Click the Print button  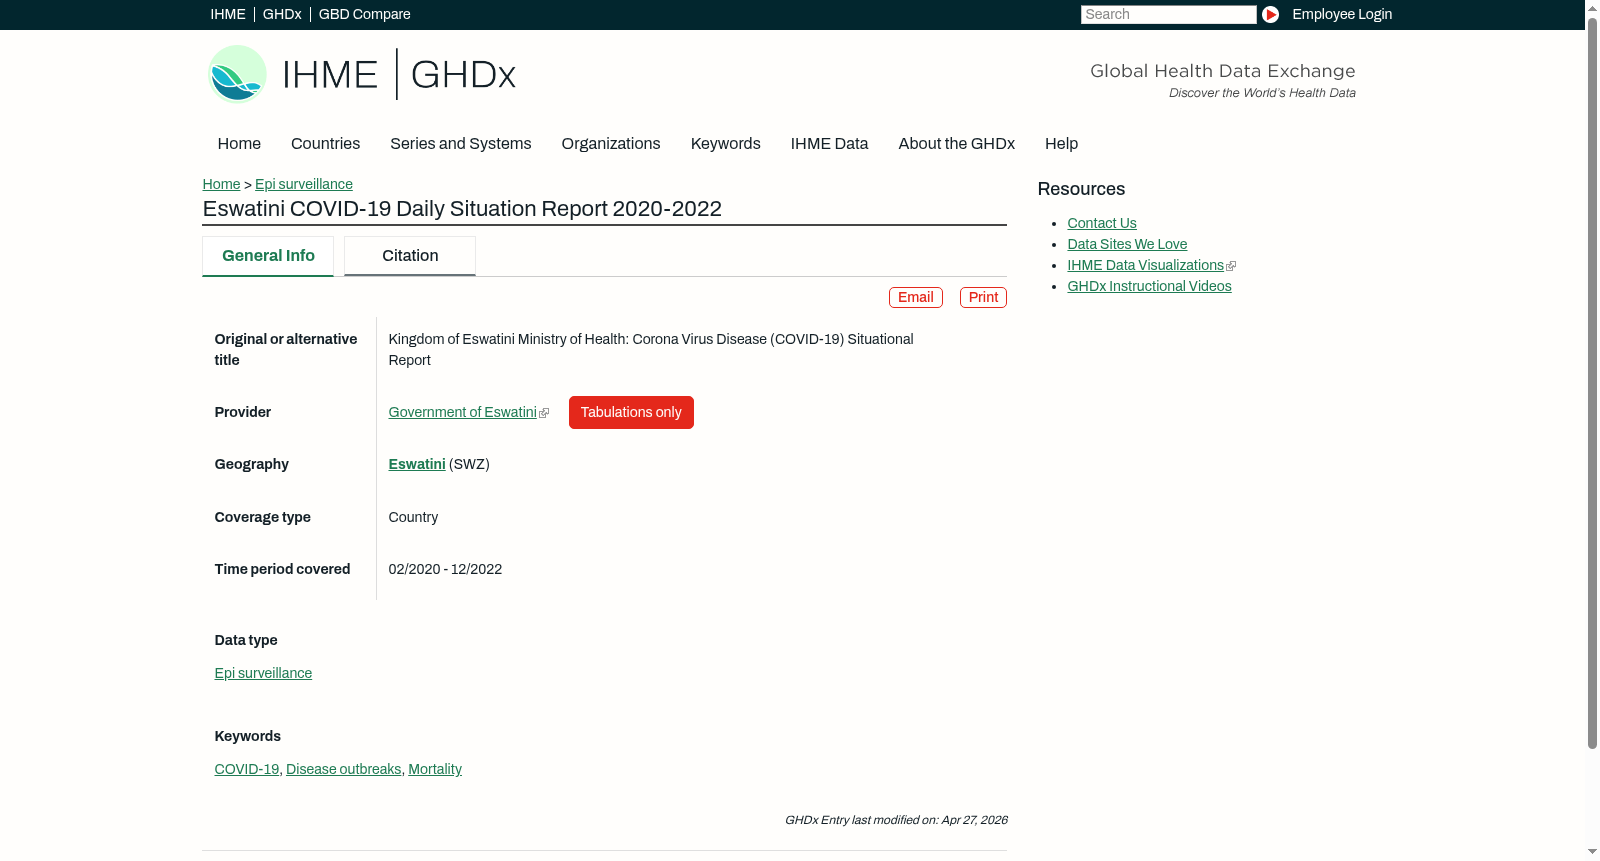pyautogui.click(x=983, y=297)
